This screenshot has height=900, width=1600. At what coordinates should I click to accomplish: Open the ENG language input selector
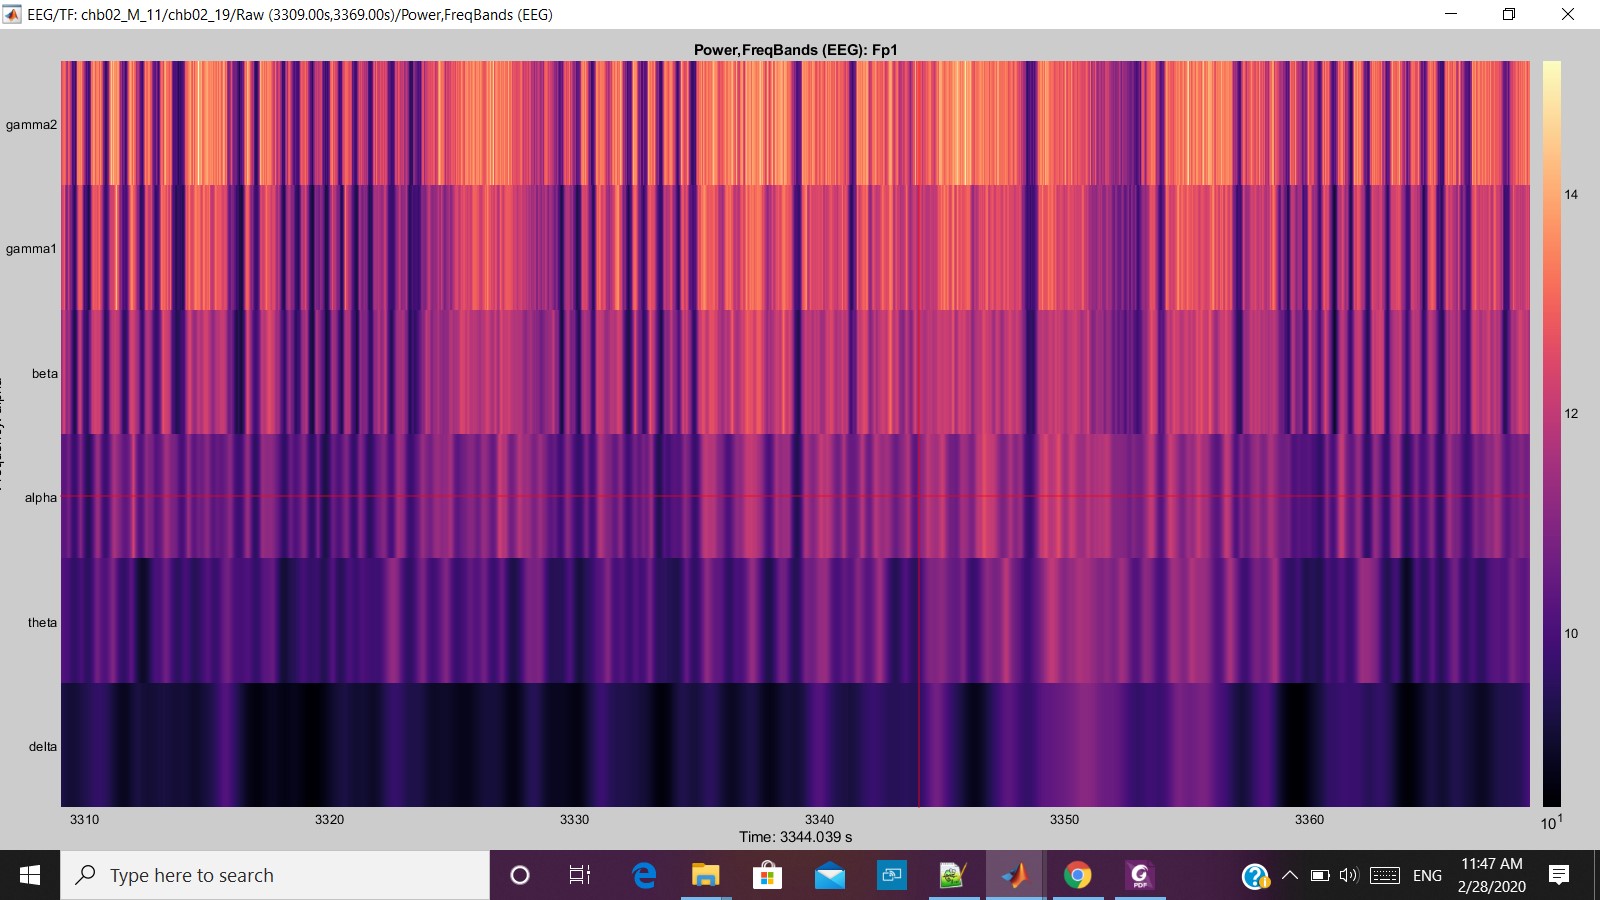1427,875
